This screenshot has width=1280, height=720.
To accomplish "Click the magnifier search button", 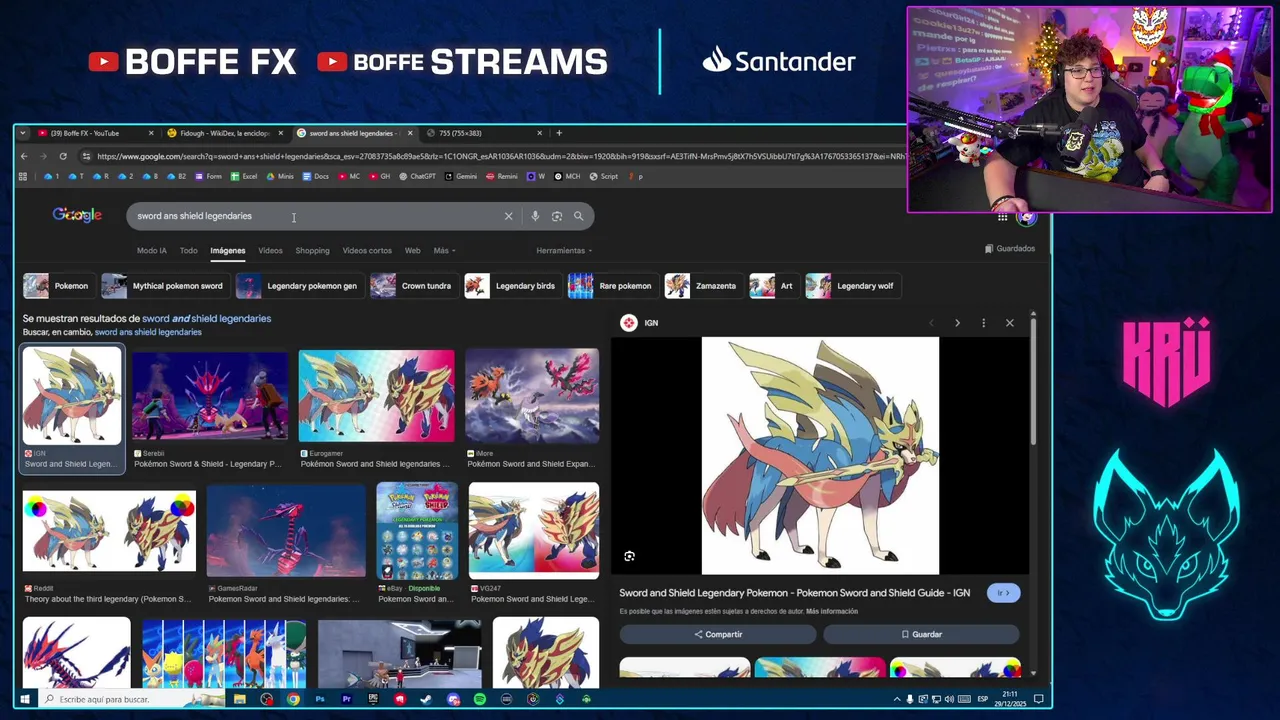I will click(578, 216).
